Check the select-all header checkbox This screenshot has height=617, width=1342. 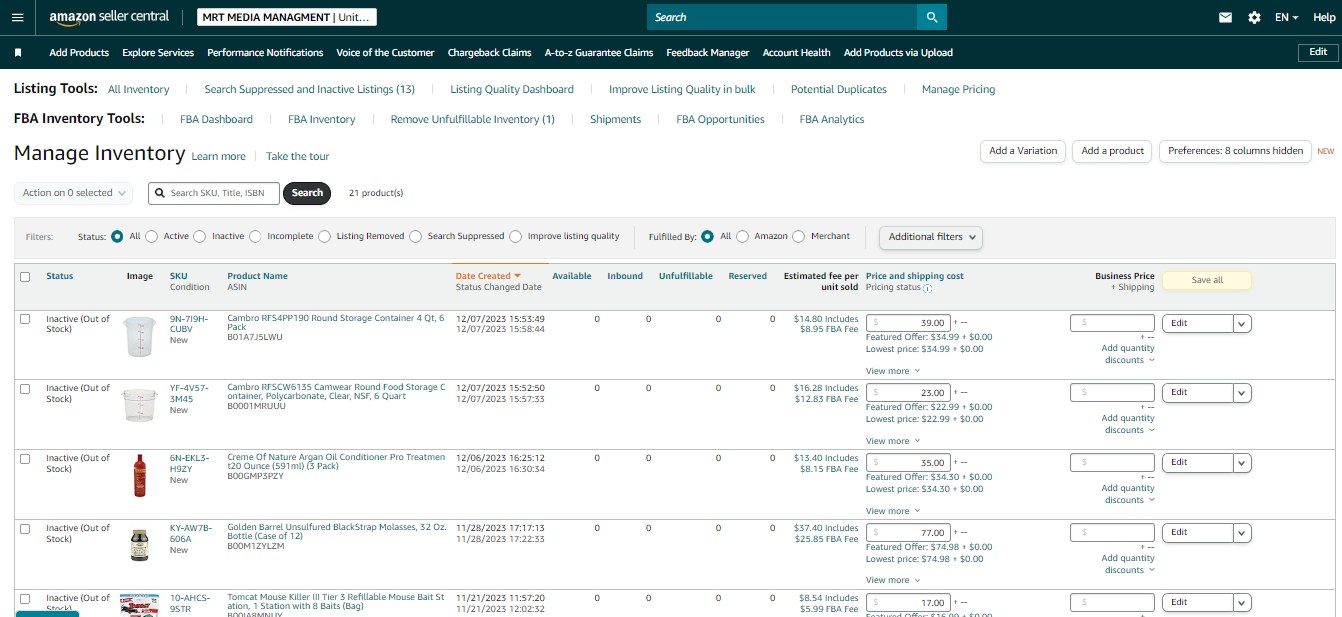click(x=25, y=277)
